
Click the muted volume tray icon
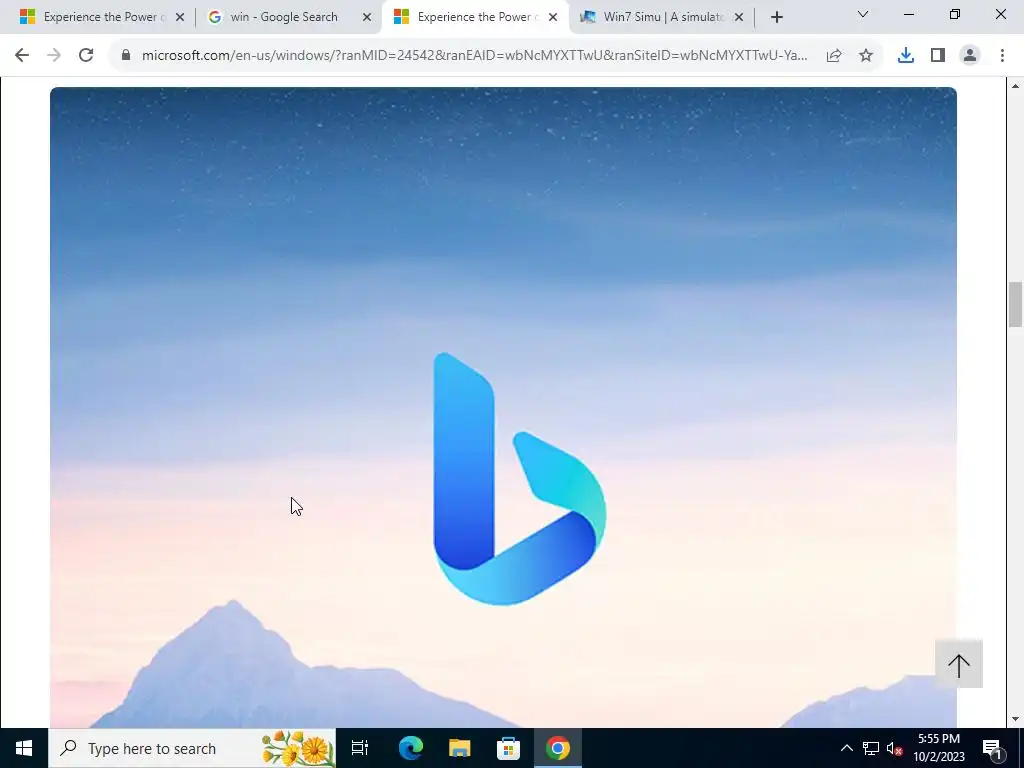click(x=895, y=748)
